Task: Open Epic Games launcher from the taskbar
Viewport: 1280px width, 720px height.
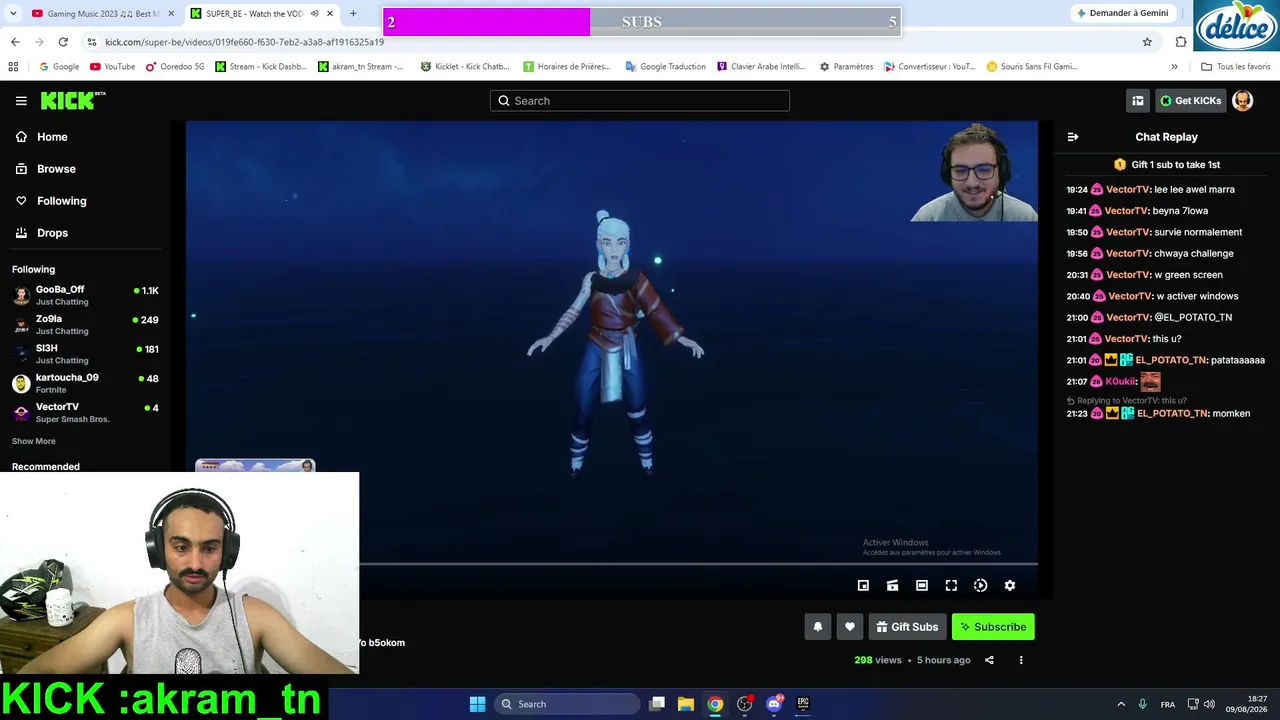Action: tap(803, 704)
